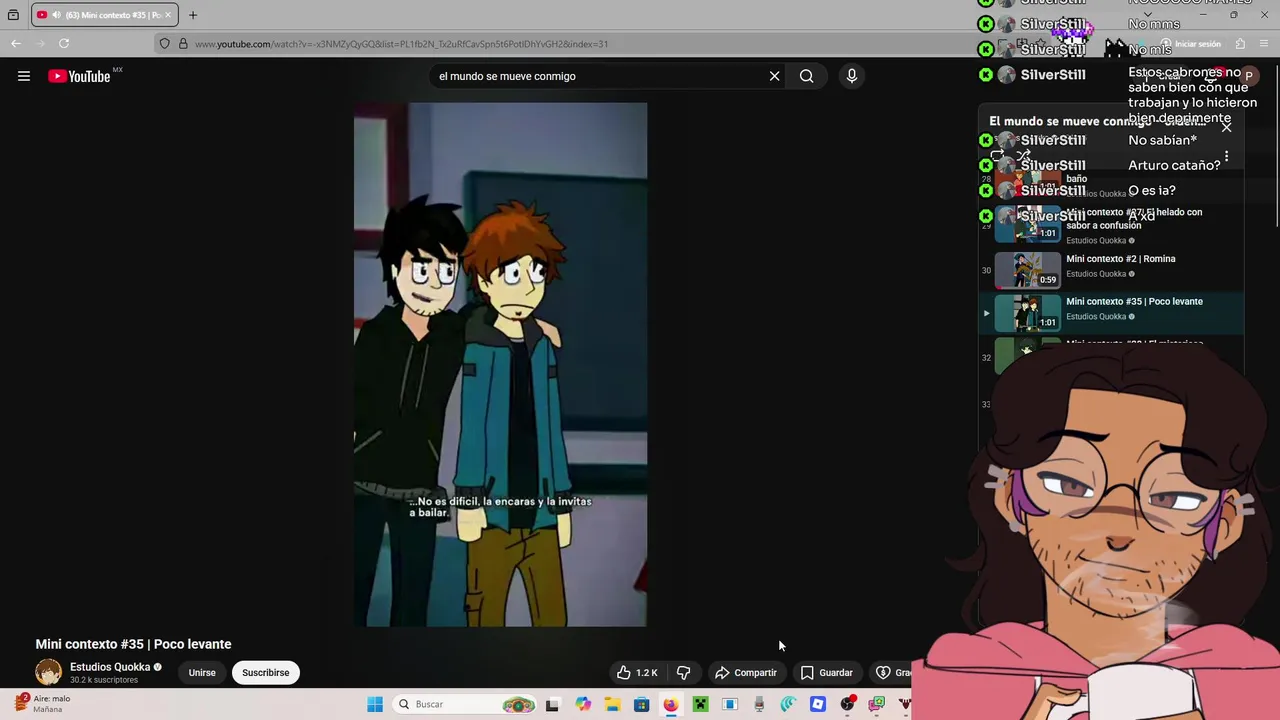Open the air quality weather widget
Image resolution: width=1280 pixels, height=720 pixels.
[42, 704]
